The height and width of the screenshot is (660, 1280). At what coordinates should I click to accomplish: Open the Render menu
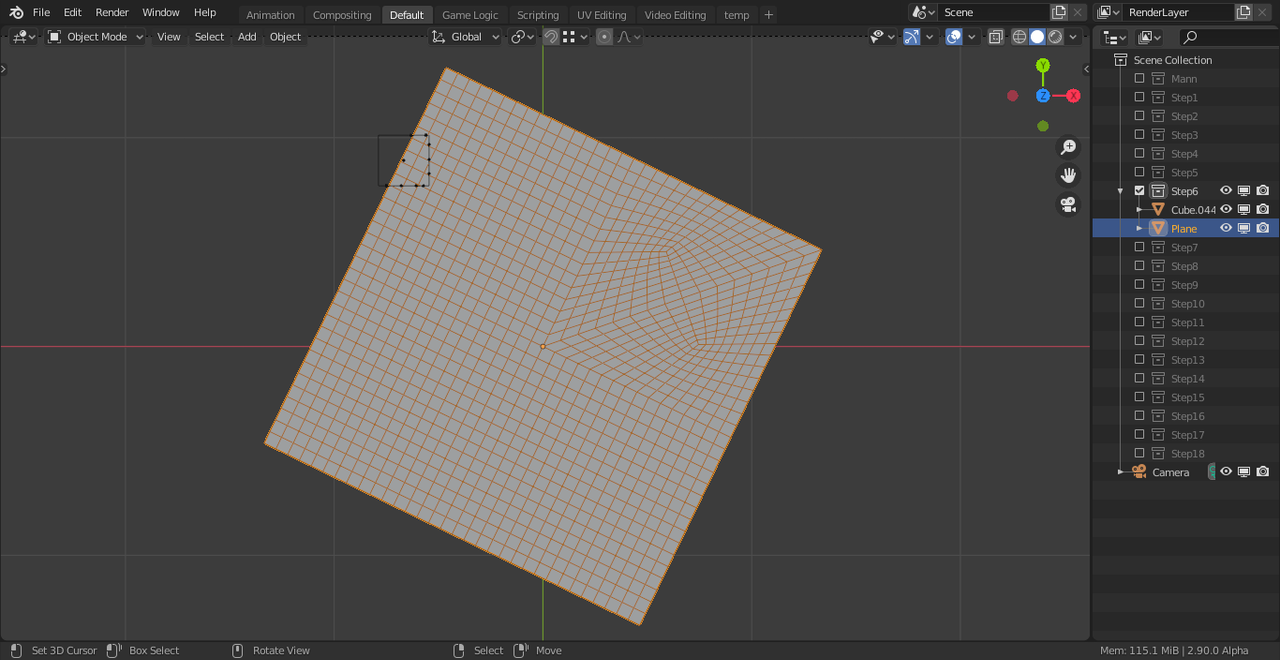pyautogui.click(x=112, y=13)
